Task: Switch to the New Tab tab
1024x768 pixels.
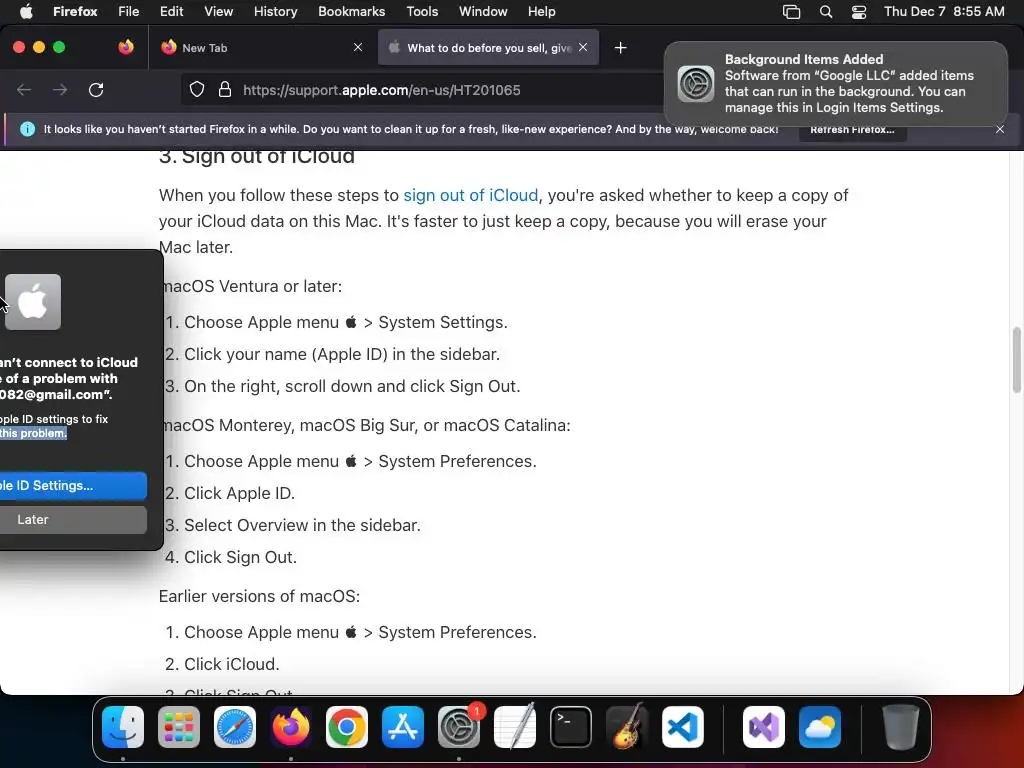Action: 261,48
